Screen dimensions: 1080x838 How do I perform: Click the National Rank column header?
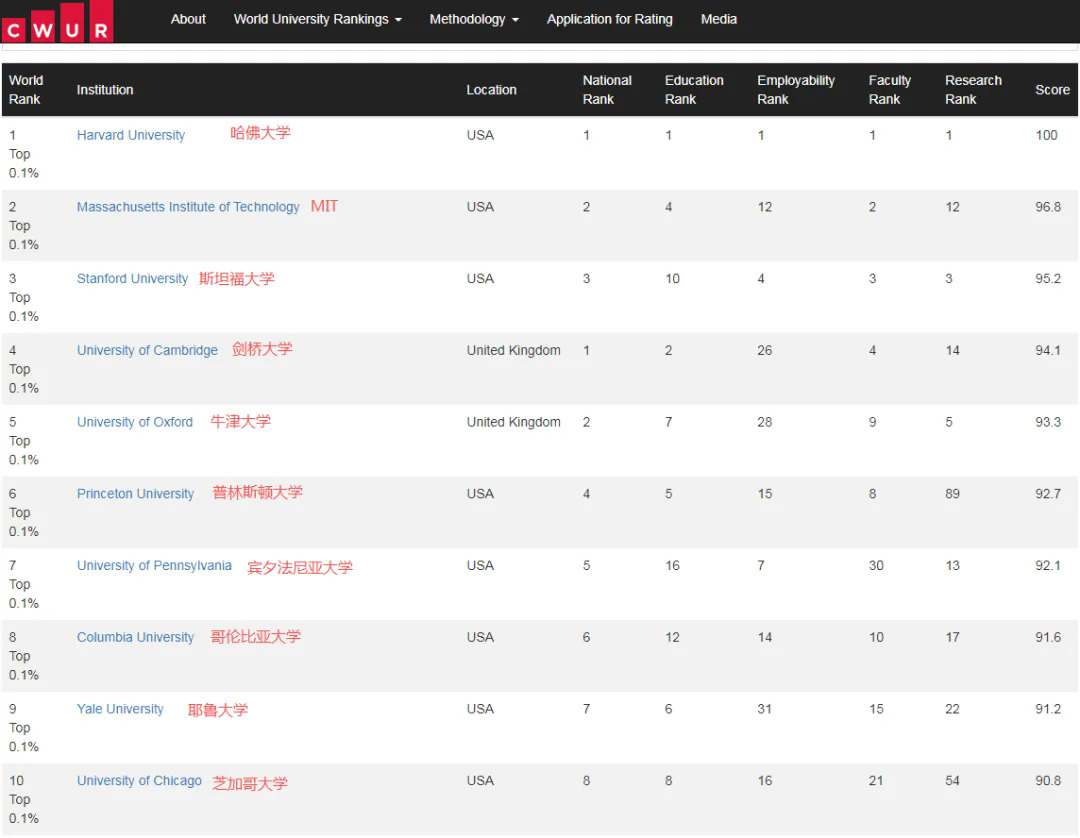[607, 90]
